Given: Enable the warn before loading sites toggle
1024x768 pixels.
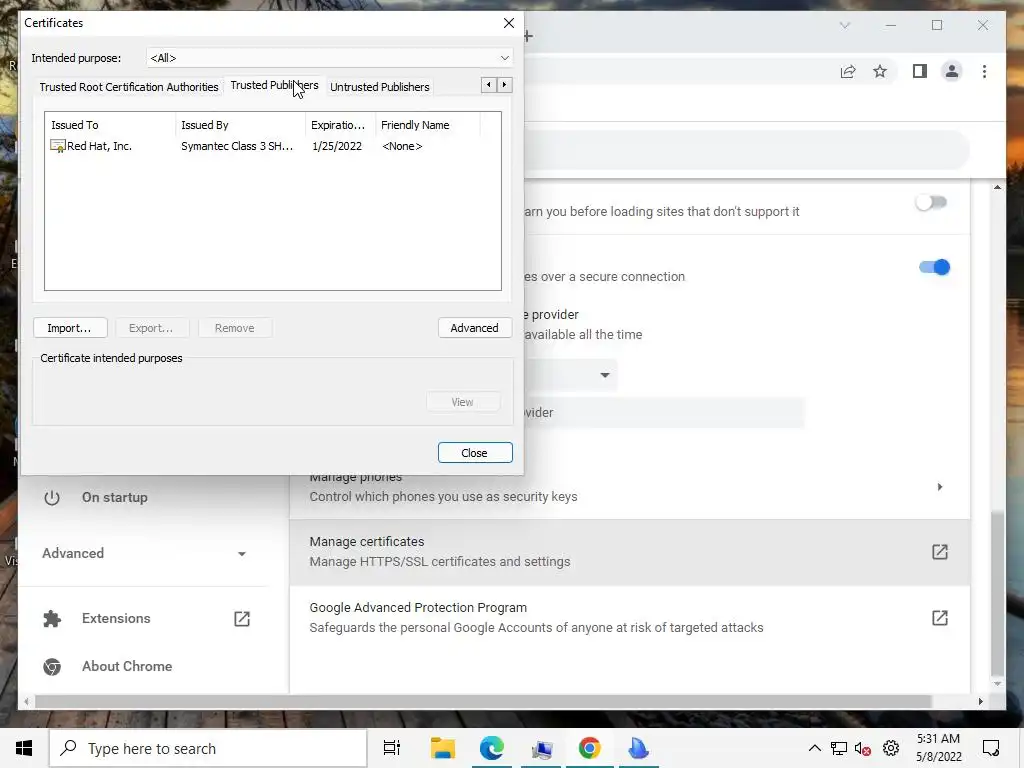Looking at the screenshot, I should [x=931, y=202].
